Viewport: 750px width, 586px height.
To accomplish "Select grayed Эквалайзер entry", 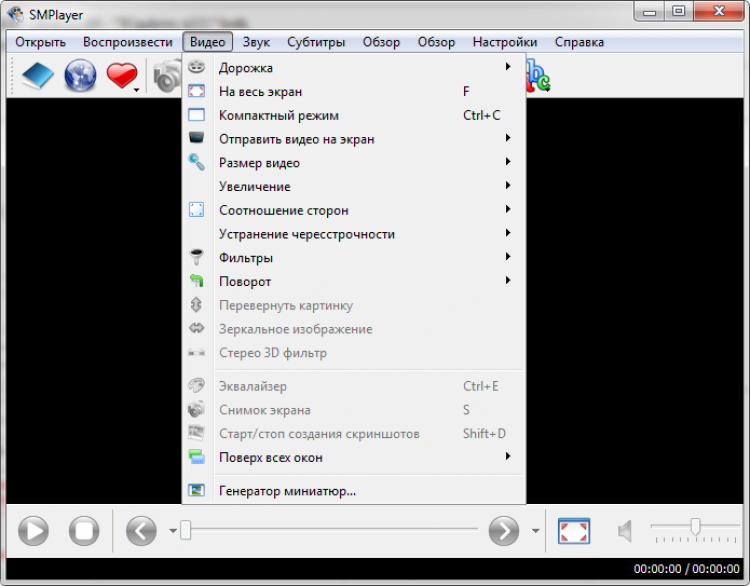I will 354,386.
